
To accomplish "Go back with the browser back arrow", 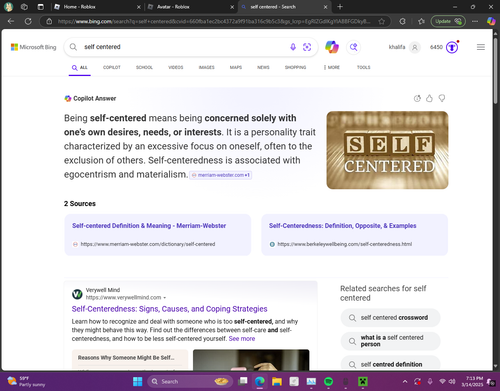I will (x=11, y=21).
